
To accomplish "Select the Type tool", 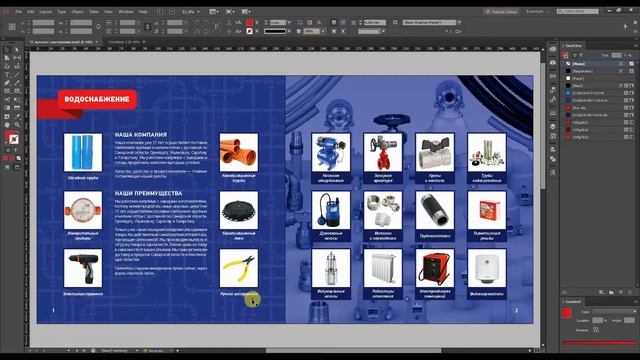I will pyautogui.click(x=7, y=75).
